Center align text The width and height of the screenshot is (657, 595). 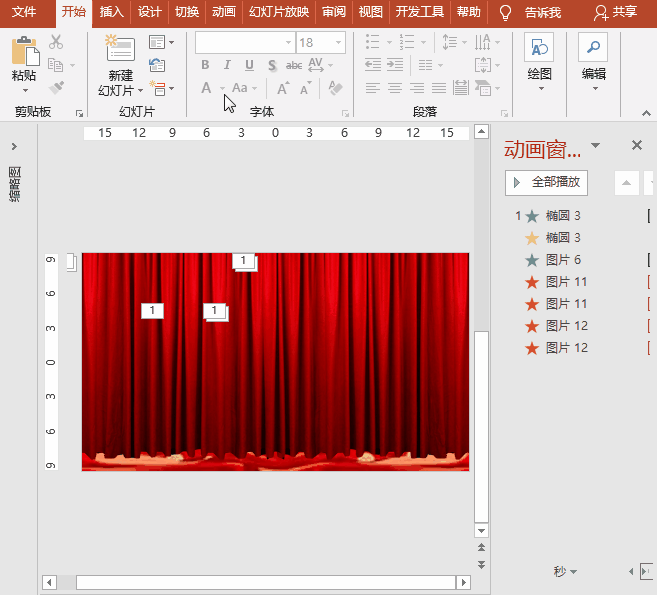pos(395,88)
